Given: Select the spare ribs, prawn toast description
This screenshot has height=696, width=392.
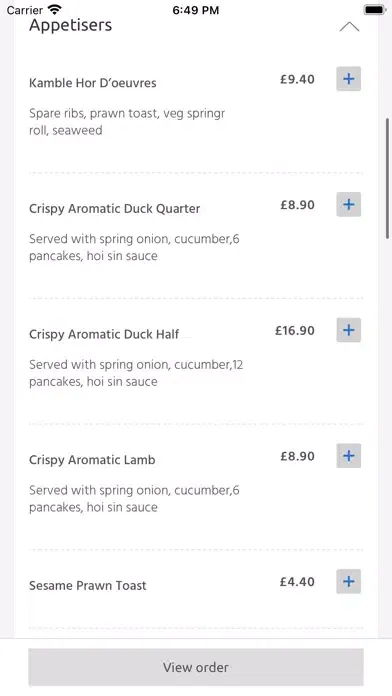Looking at the screenshot, I should pos(127,122).
